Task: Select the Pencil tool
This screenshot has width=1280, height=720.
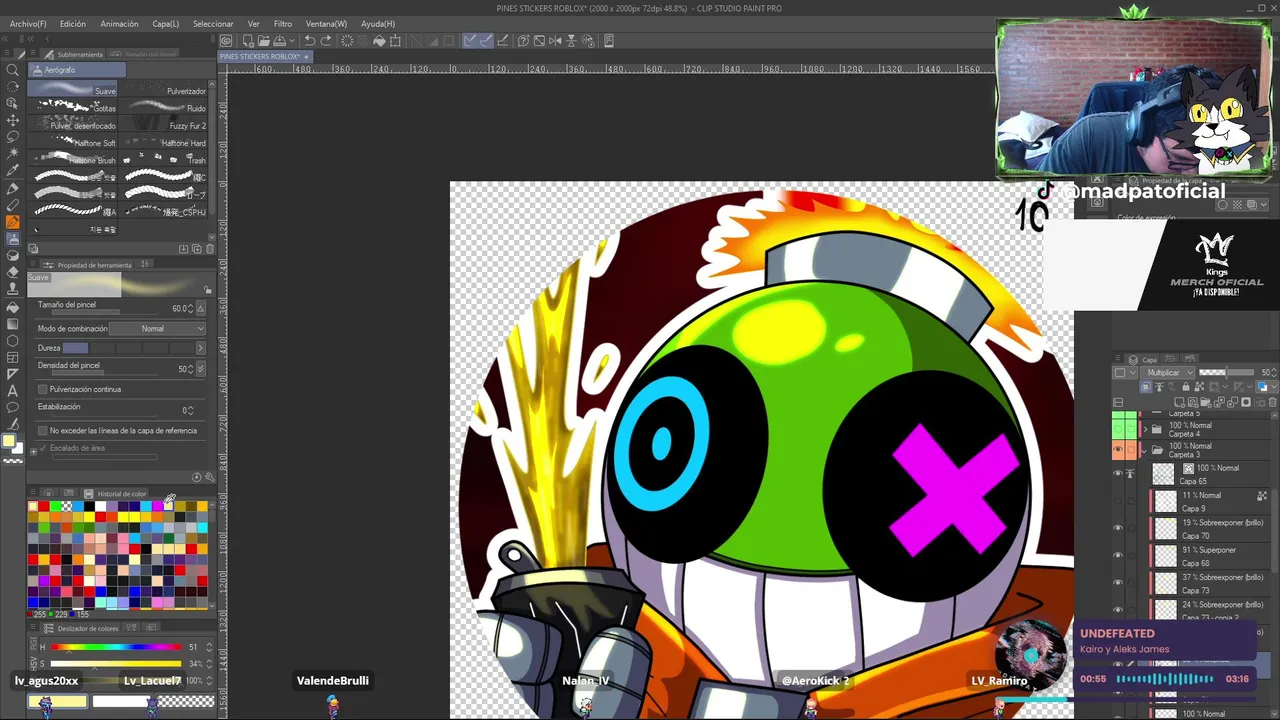Action: (x=13, y=205)
